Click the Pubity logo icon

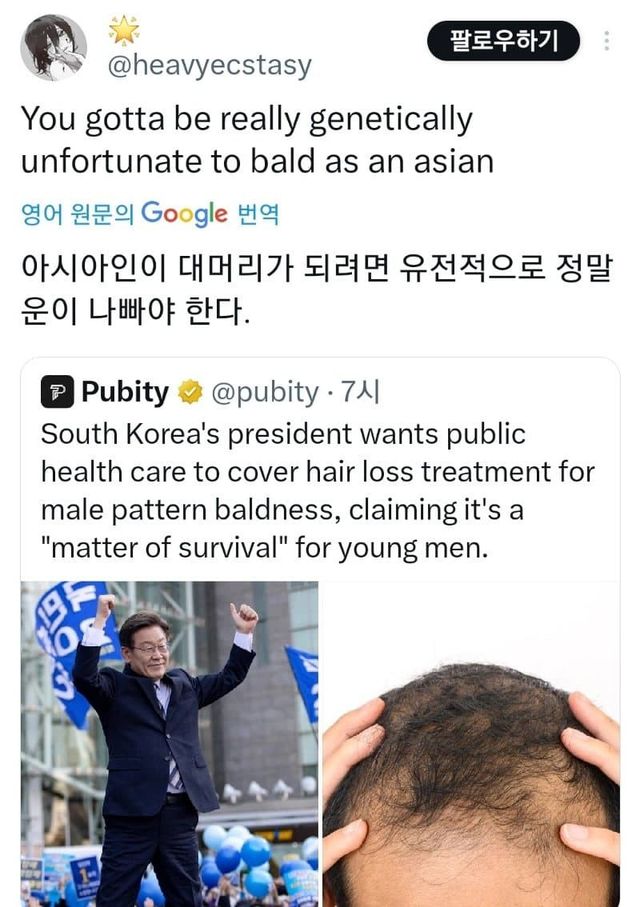pyautogui.click(x=57, y=392)
